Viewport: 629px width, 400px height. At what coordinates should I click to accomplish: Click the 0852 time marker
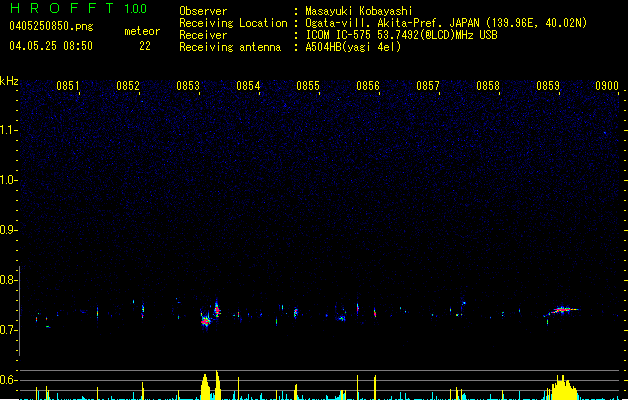coord(128,86)
